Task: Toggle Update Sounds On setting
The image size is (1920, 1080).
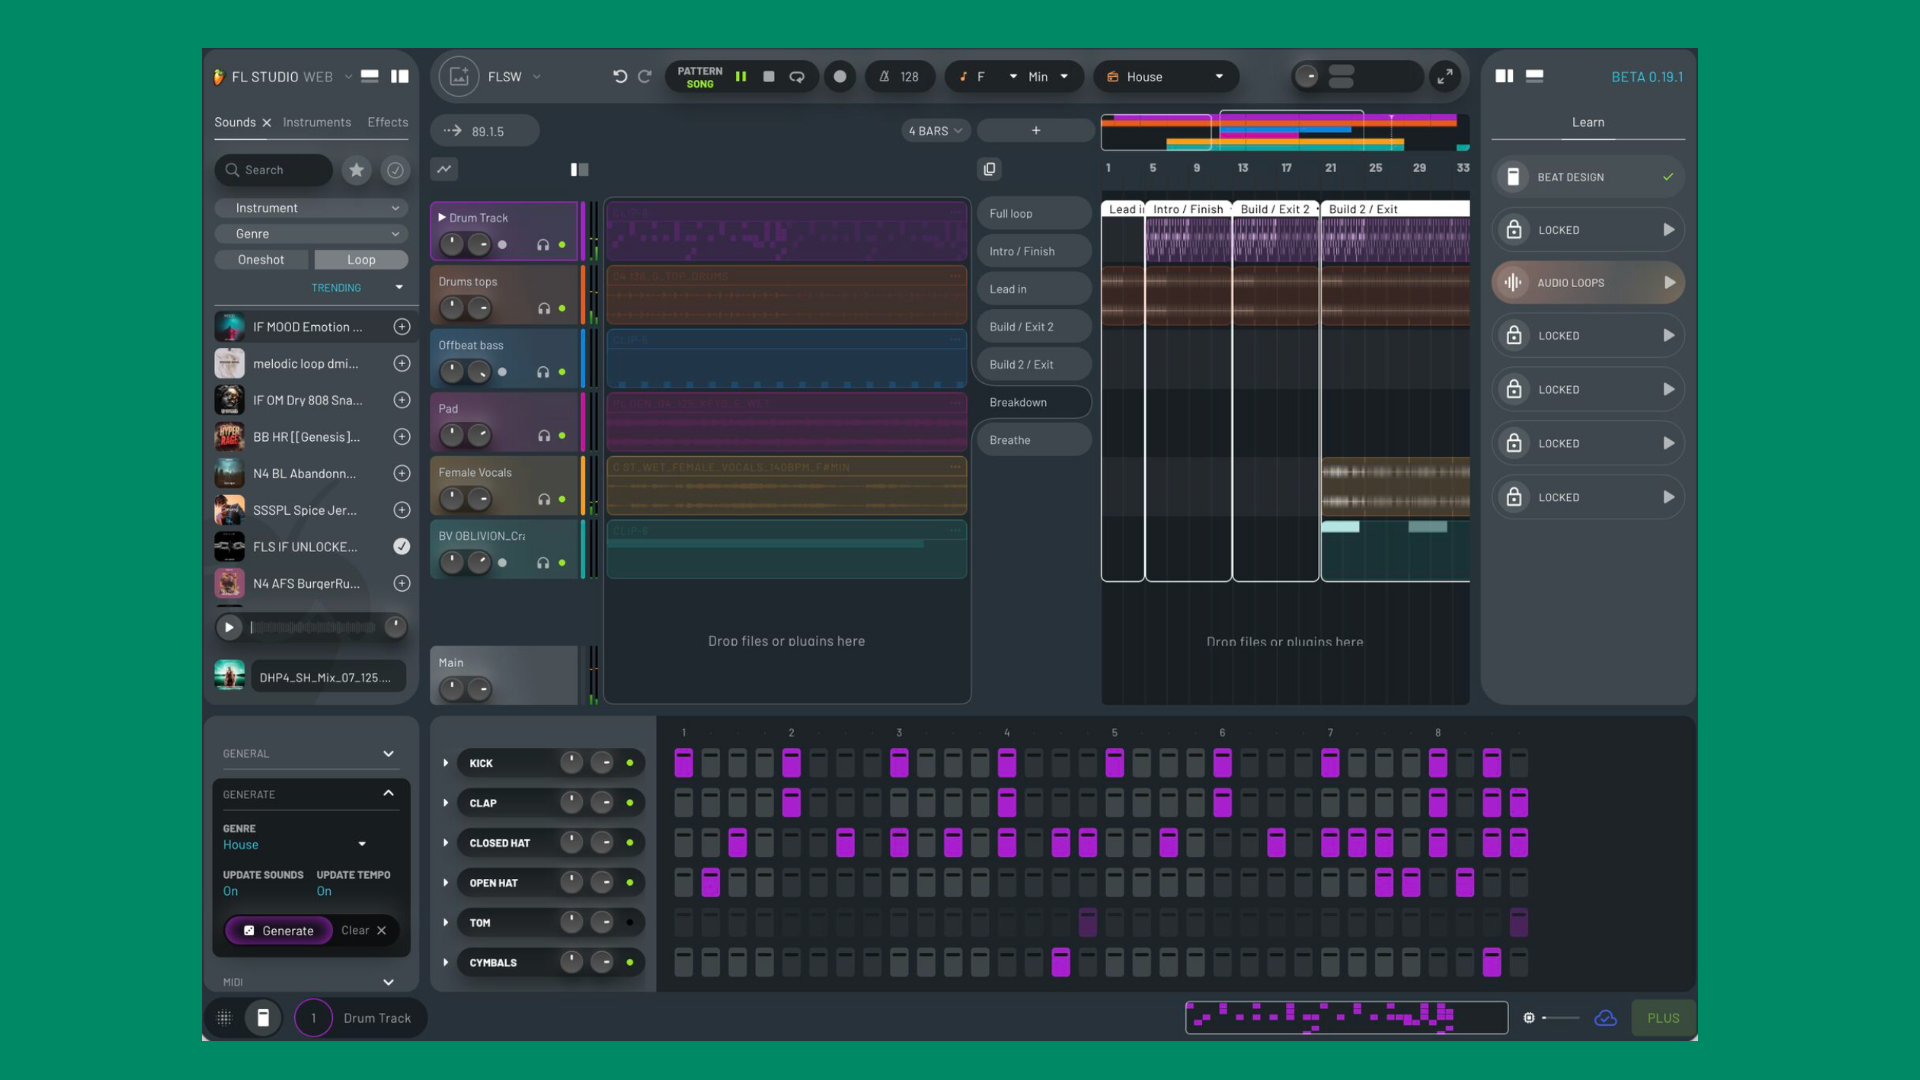Action: coord(231,891)
